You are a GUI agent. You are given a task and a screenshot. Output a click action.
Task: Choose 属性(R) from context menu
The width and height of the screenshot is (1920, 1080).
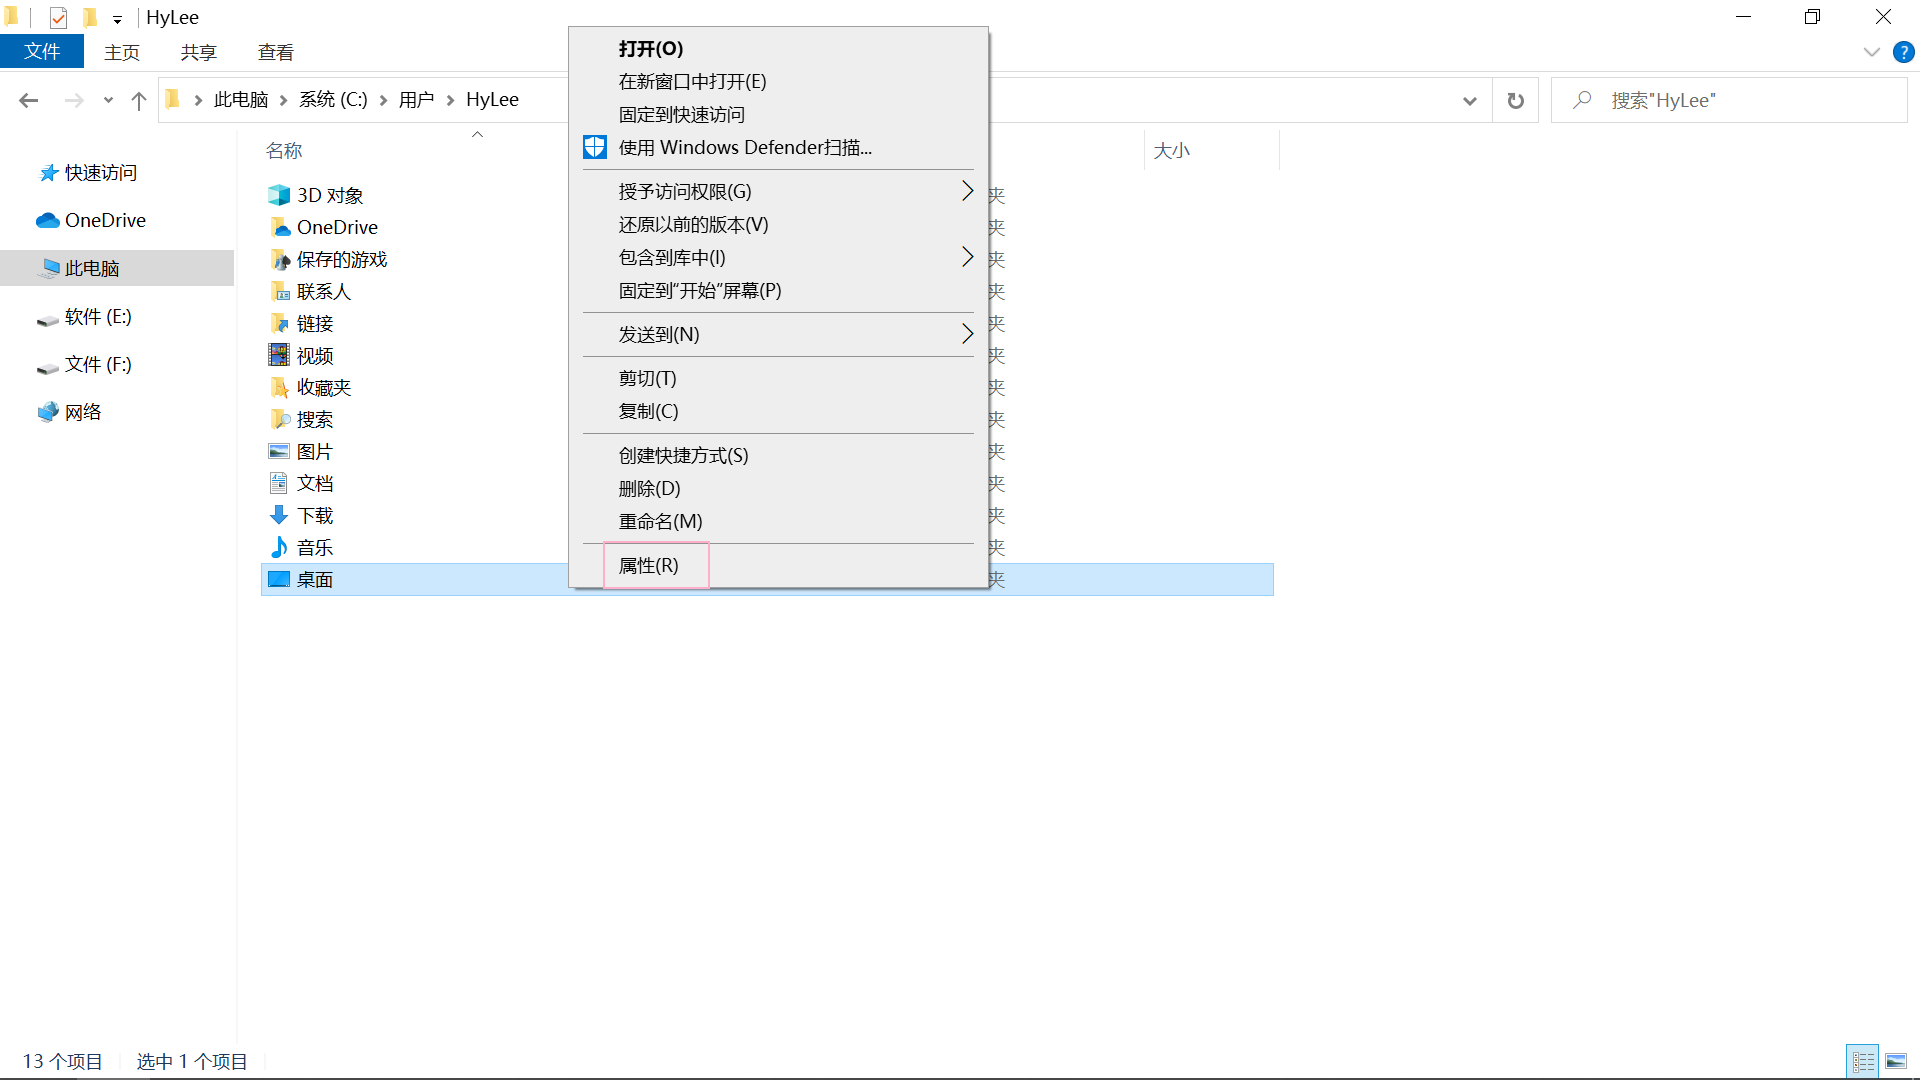649,566
